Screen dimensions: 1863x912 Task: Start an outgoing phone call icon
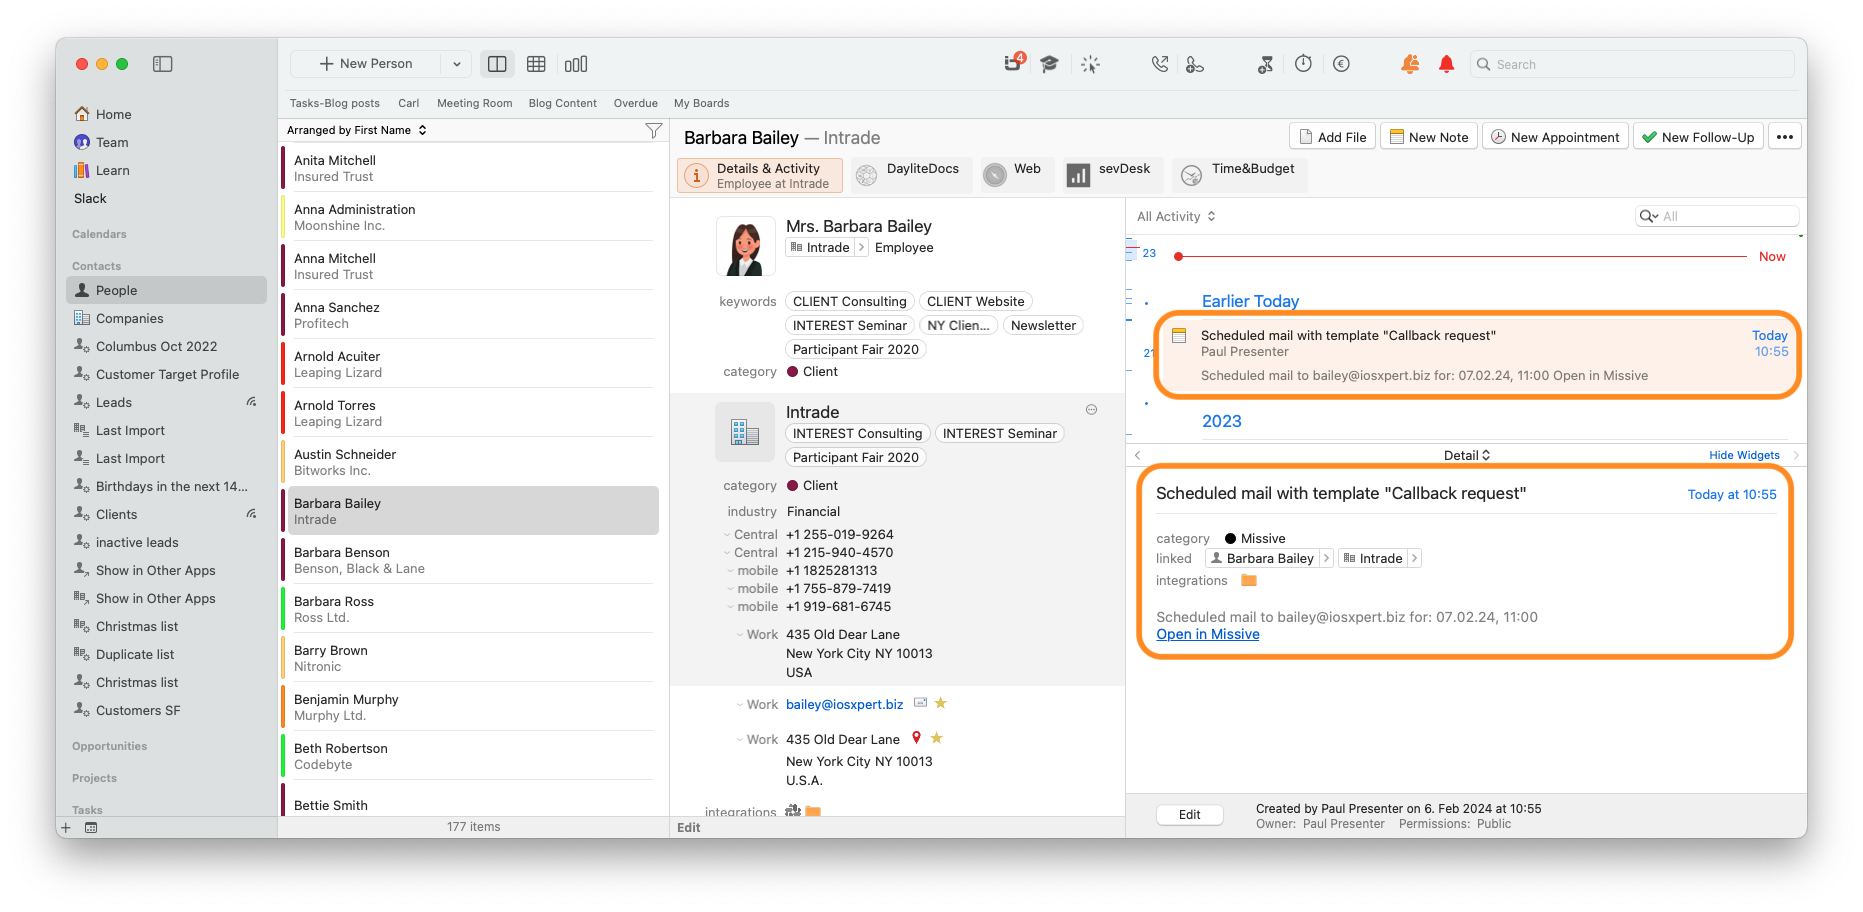[x=1159, y=64]
